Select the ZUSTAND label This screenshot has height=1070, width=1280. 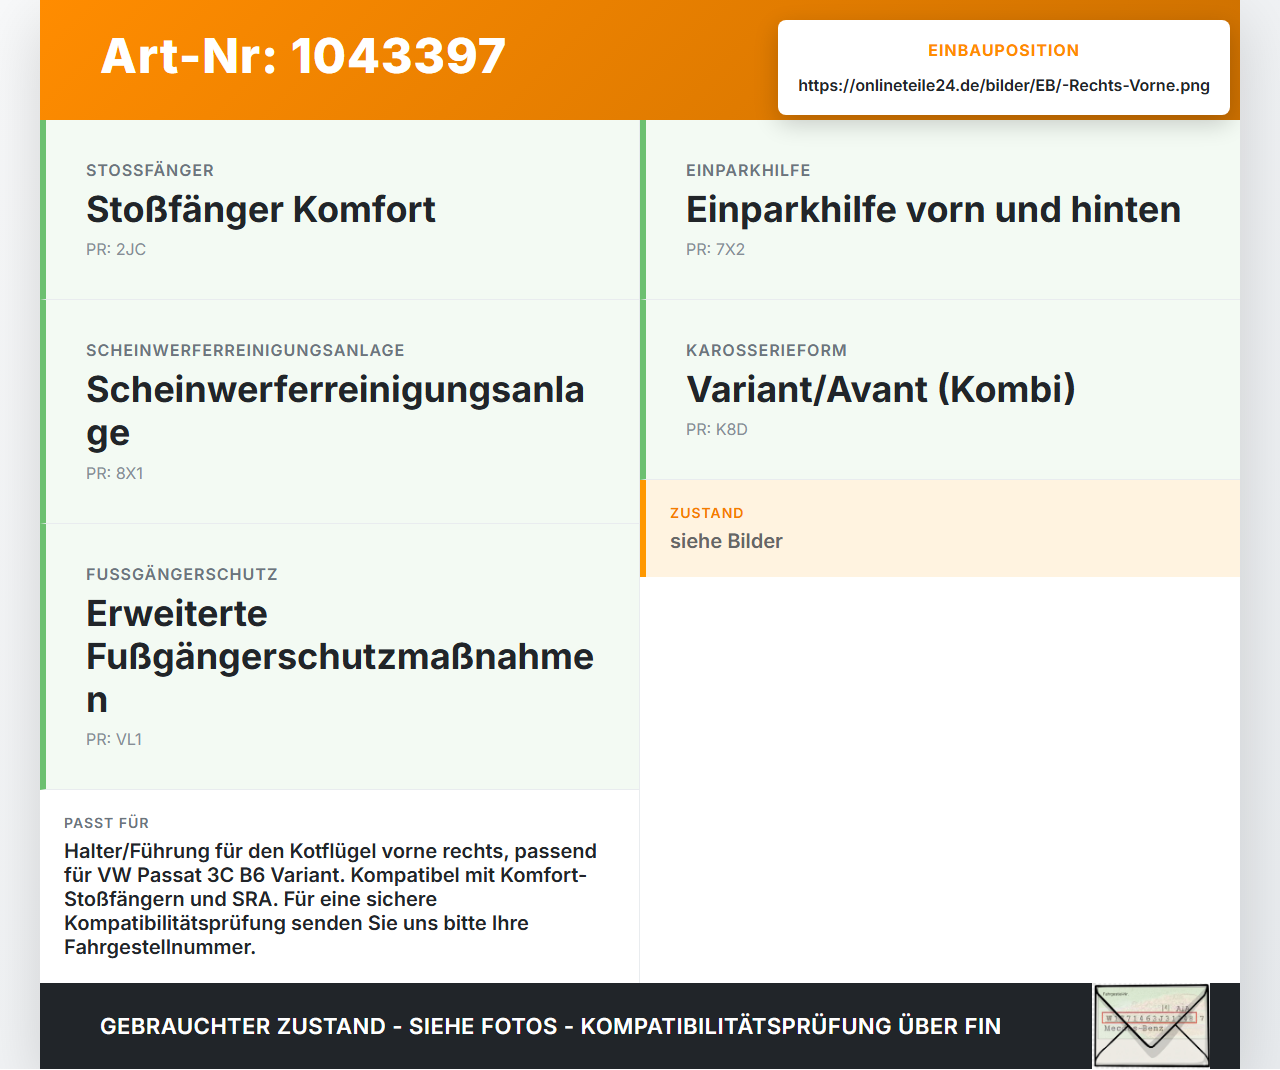click(707, 513)
